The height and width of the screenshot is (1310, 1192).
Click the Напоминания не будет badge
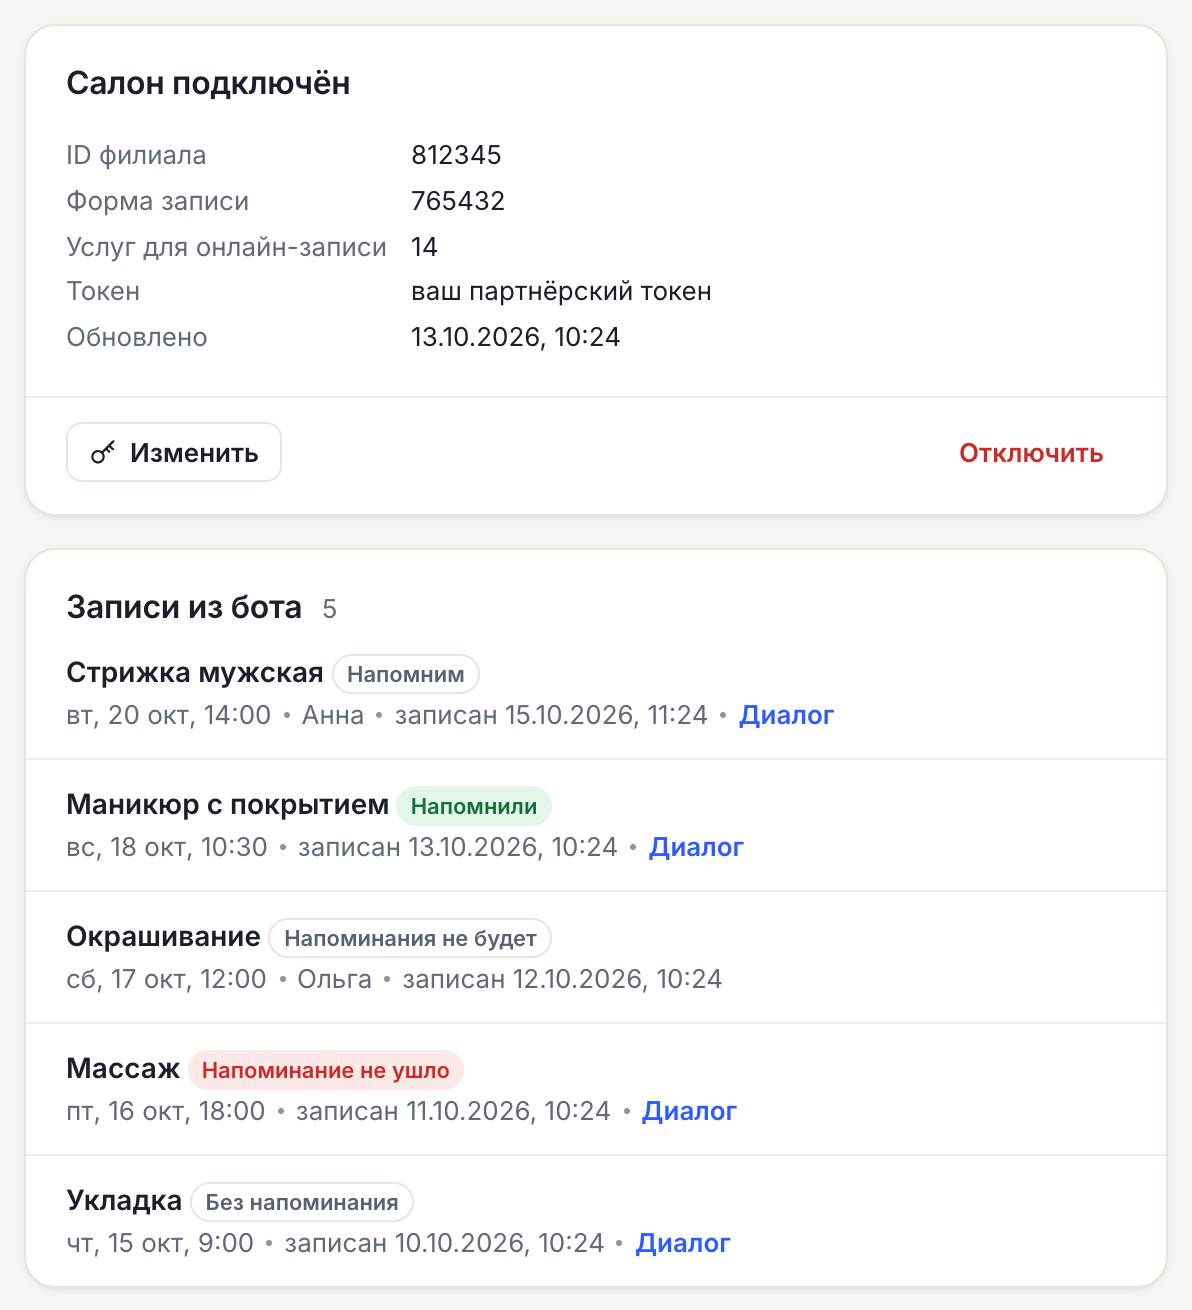410,938
